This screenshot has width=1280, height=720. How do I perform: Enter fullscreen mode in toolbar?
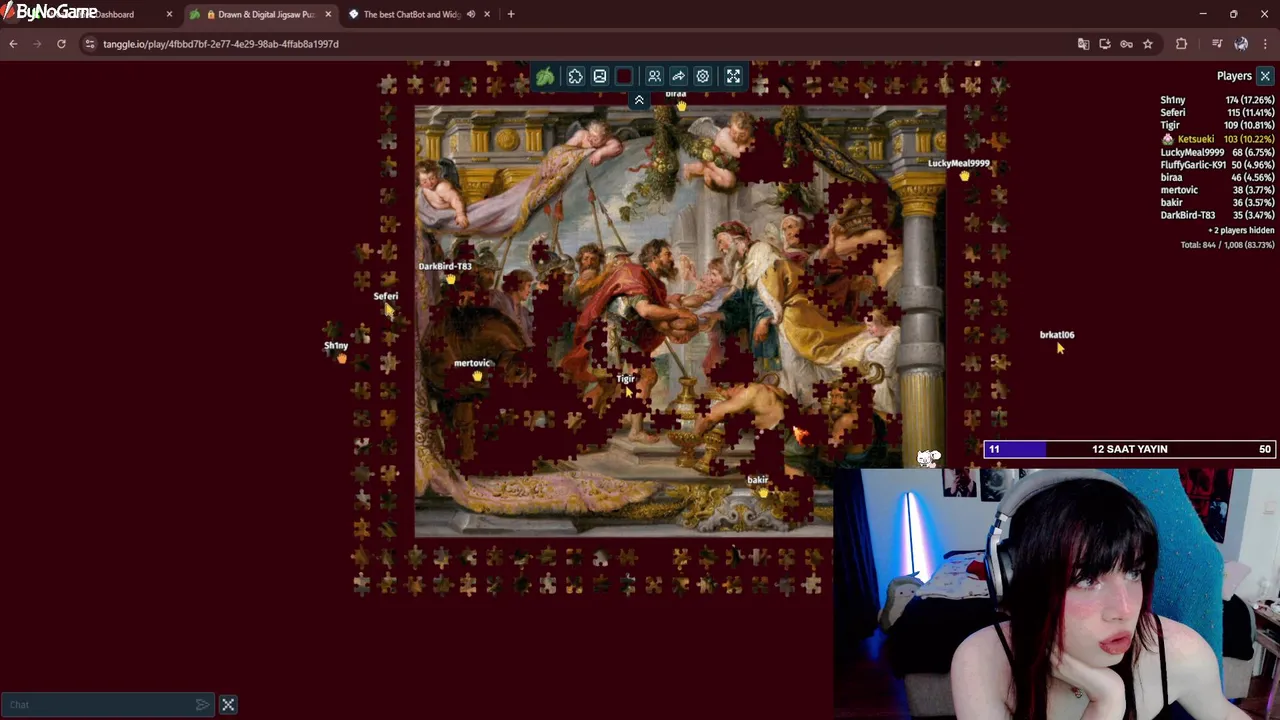tap(733, 77)
